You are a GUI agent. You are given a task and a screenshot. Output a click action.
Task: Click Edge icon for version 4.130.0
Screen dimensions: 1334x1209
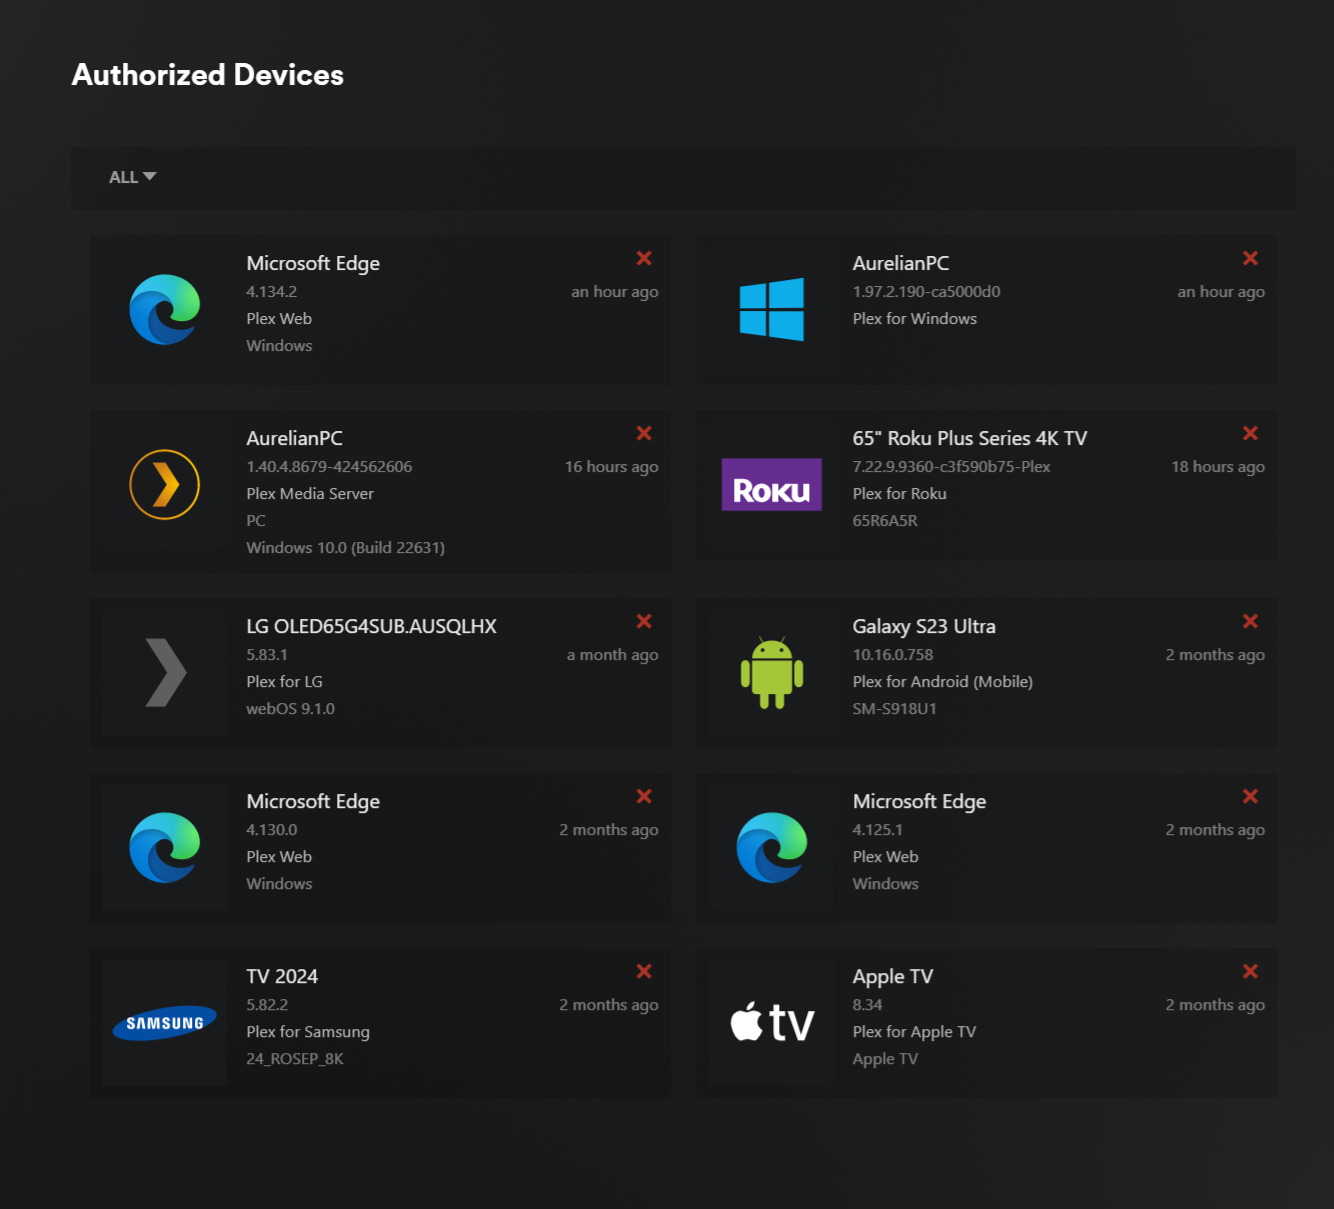(x=165, y=848)
